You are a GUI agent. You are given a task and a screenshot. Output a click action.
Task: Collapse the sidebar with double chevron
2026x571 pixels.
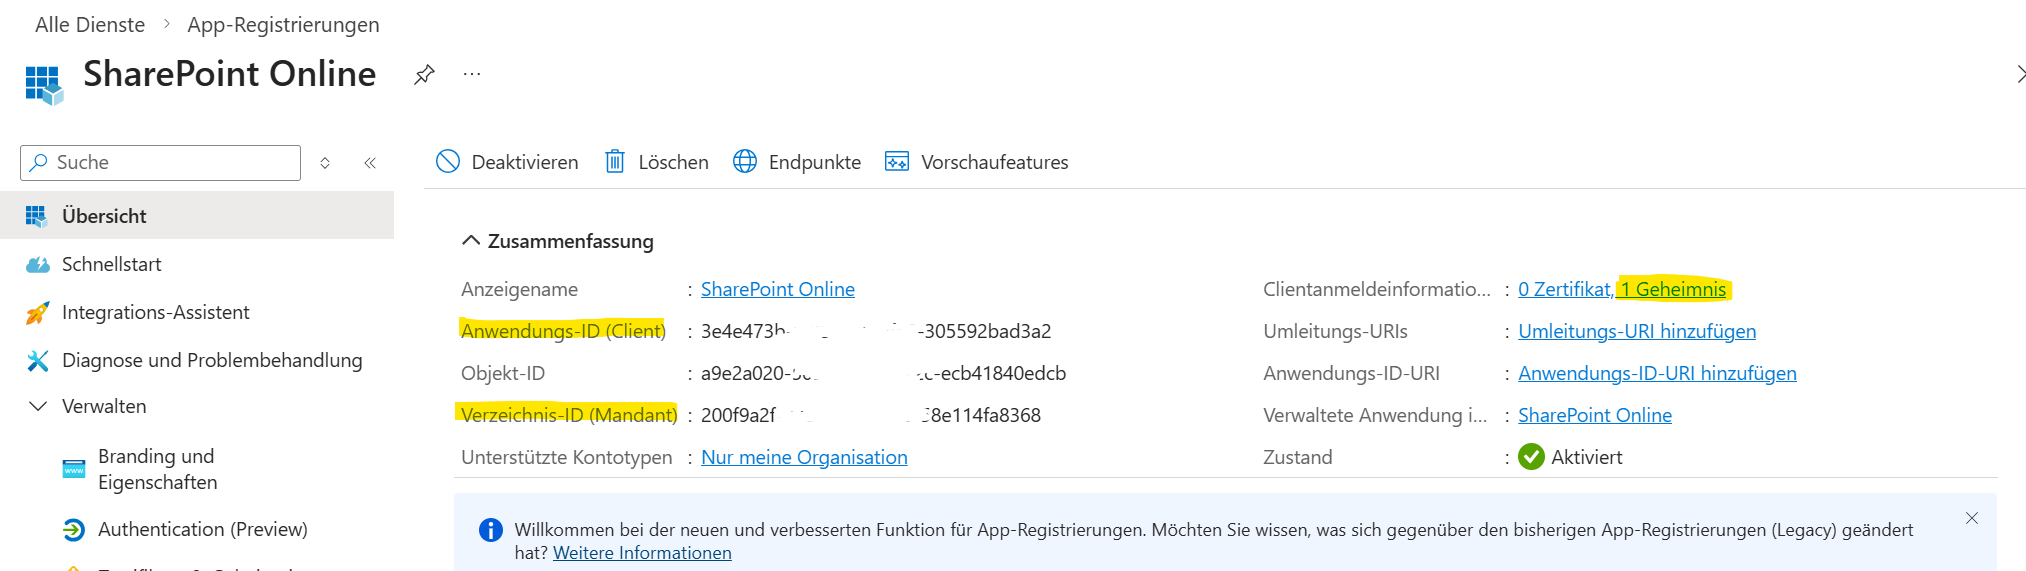(370, 163)
